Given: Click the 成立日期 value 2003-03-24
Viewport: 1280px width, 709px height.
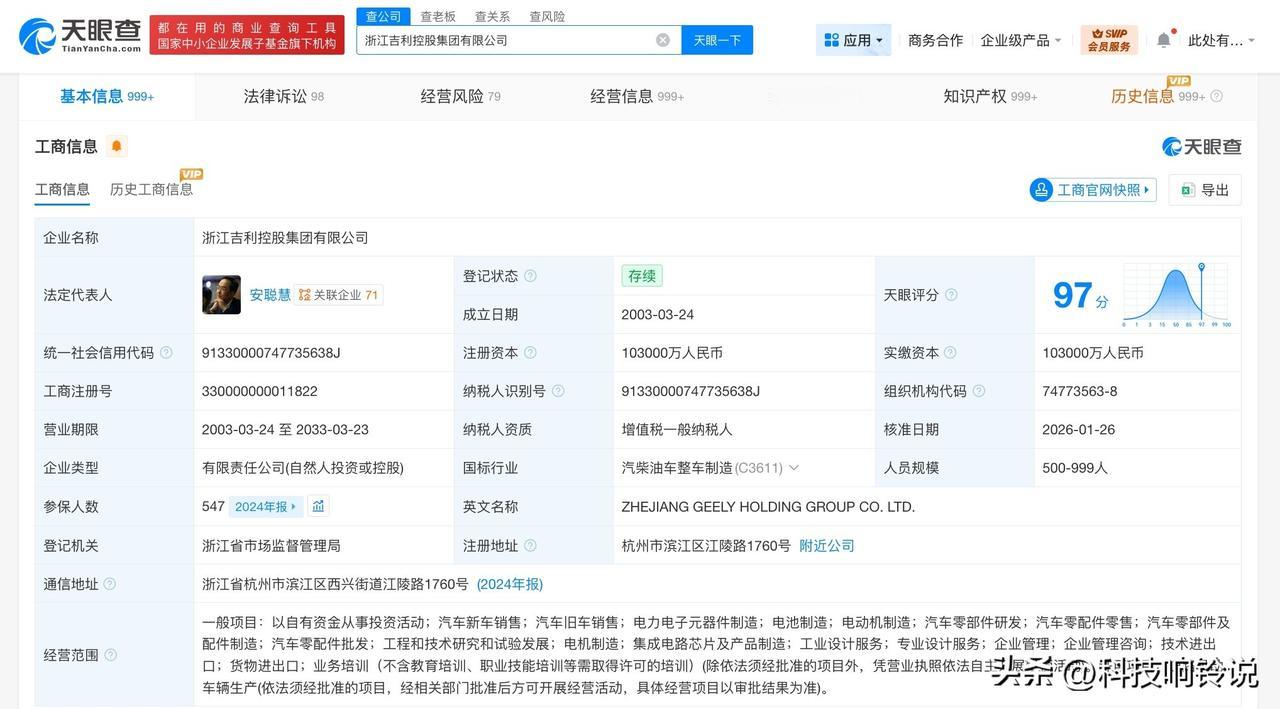Looking at the screenshot, I should pos(658,315).
